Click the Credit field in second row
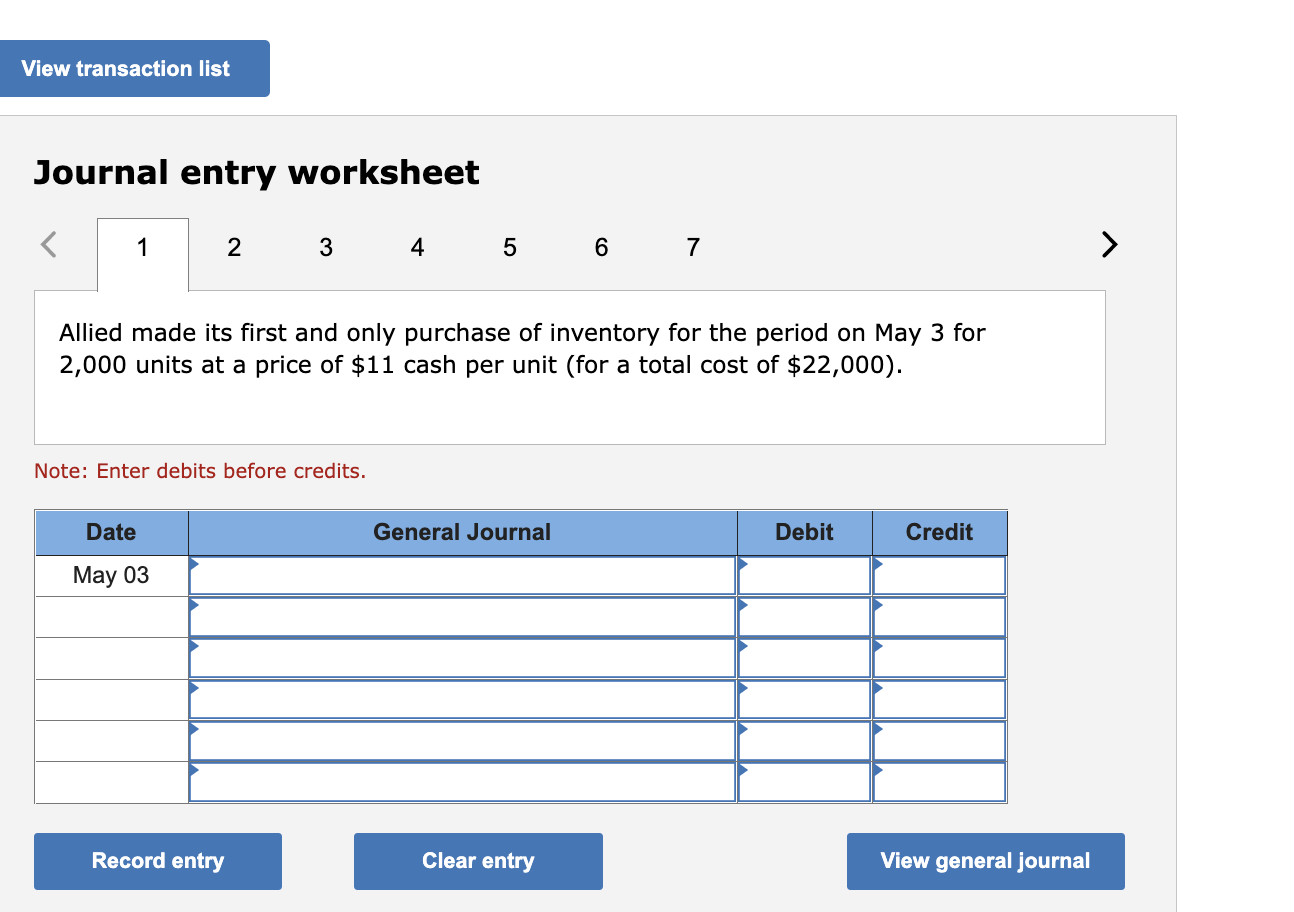The height and width of the screenshot is (912, 1294). click(939, 617)
